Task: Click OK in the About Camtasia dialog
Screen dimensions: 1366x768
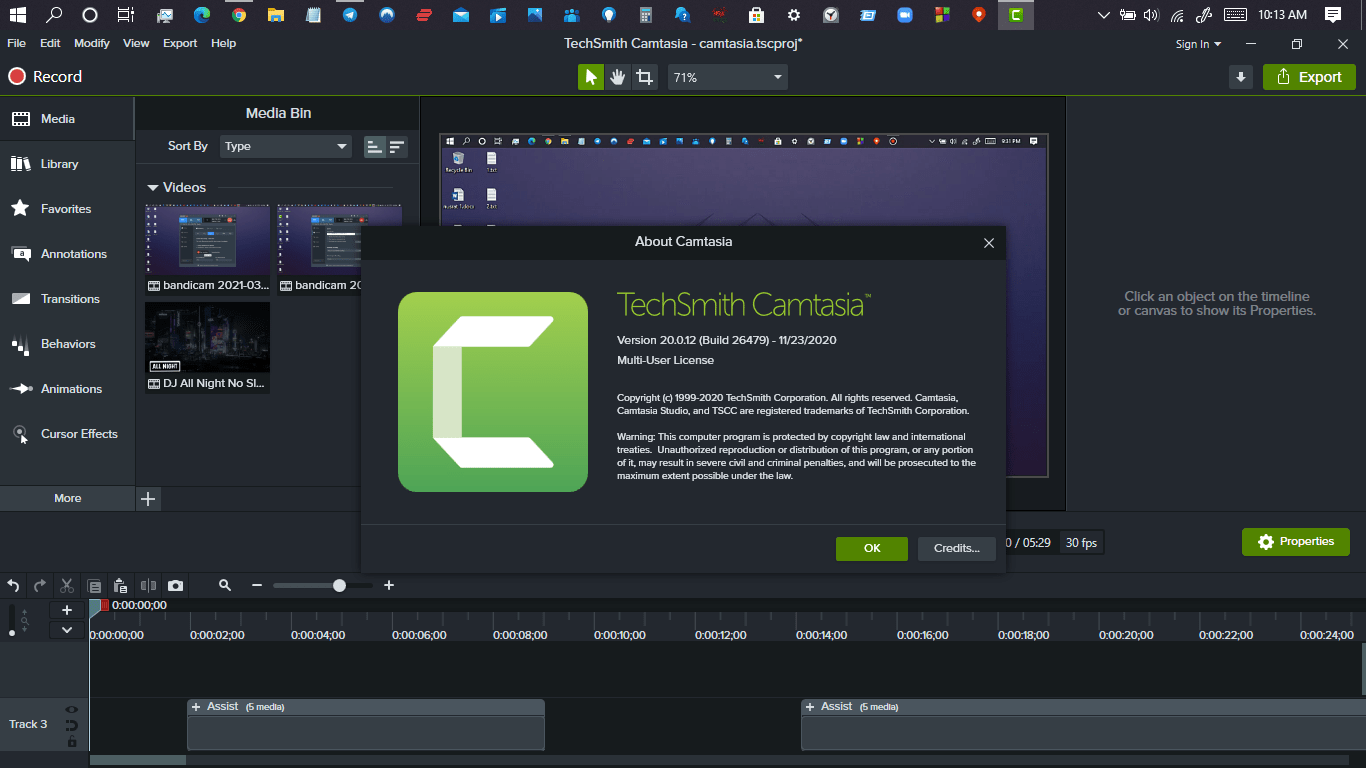Action: [872, 548]
